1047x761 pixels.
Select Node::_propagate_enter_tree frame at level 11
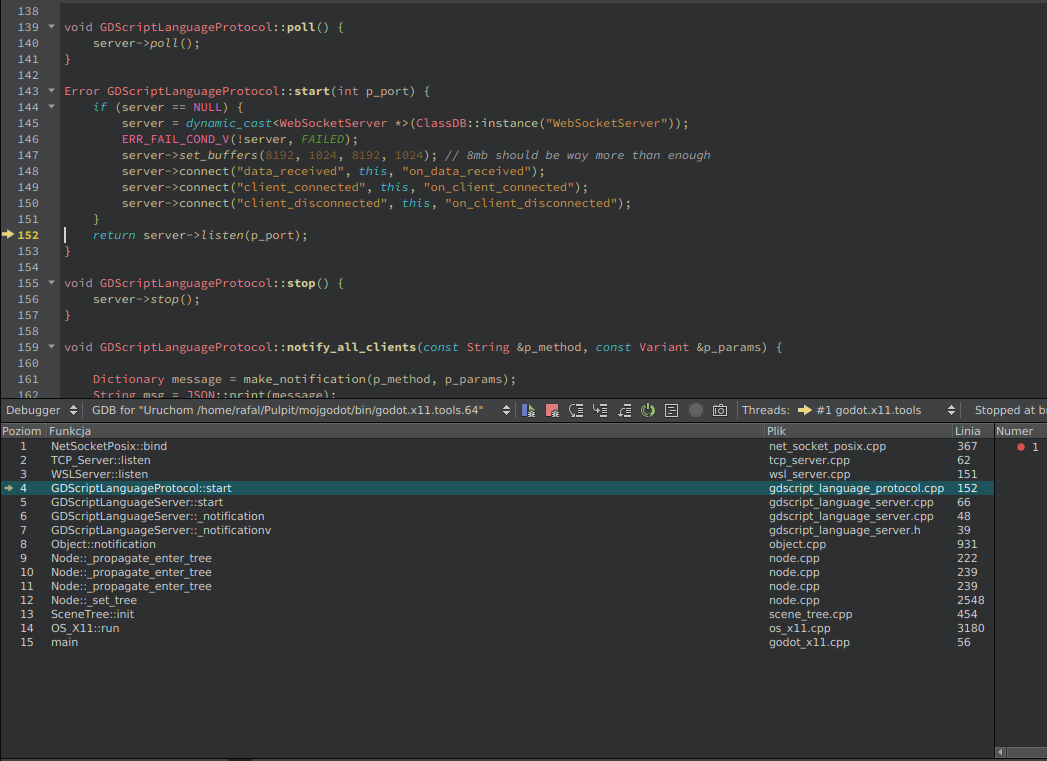tap(497, 586)
